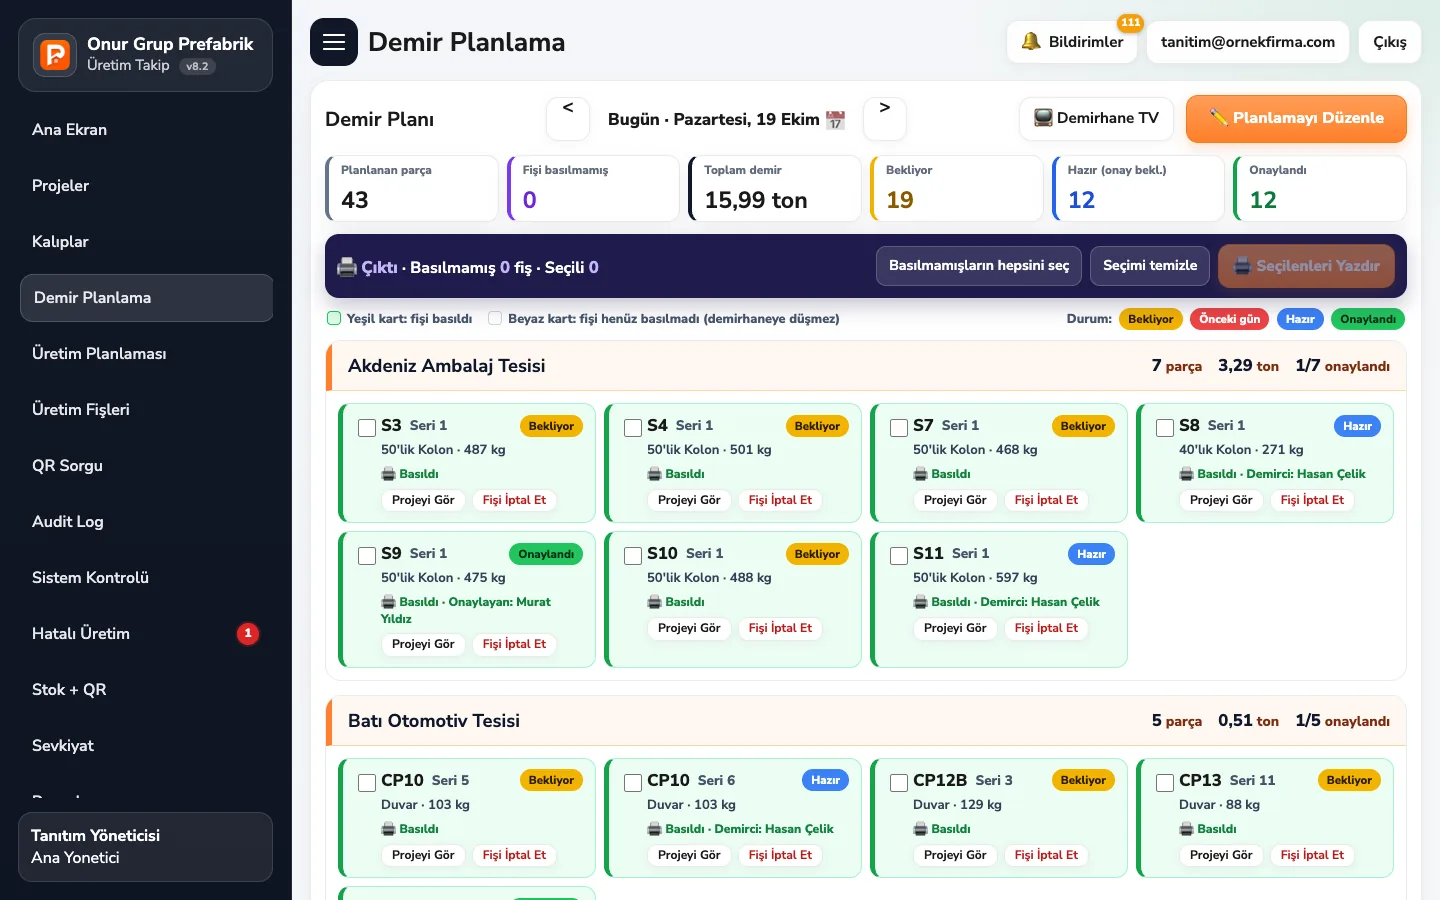Click the tanitim@ornekfirma.com account button
This screenshot has width=1440, height=900.
tap(1248, 42)
